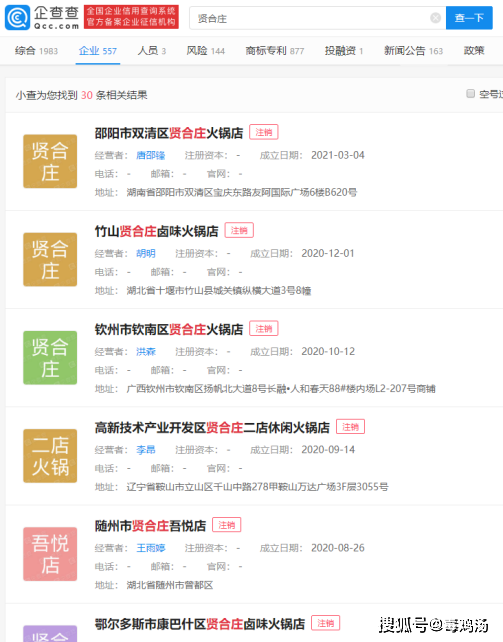The height and width of the screenshot is (642, 503).
Task: Open 鄂尔多斯市康巴什区贤合庄卤味火锅店 link
Action: click(200, 624)
